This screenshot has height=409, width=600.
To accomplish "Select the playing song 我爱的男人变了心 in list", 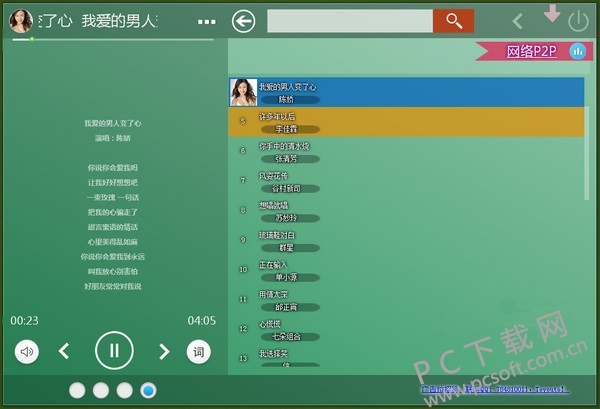I will pyautogui.click(x=406, y=92).
